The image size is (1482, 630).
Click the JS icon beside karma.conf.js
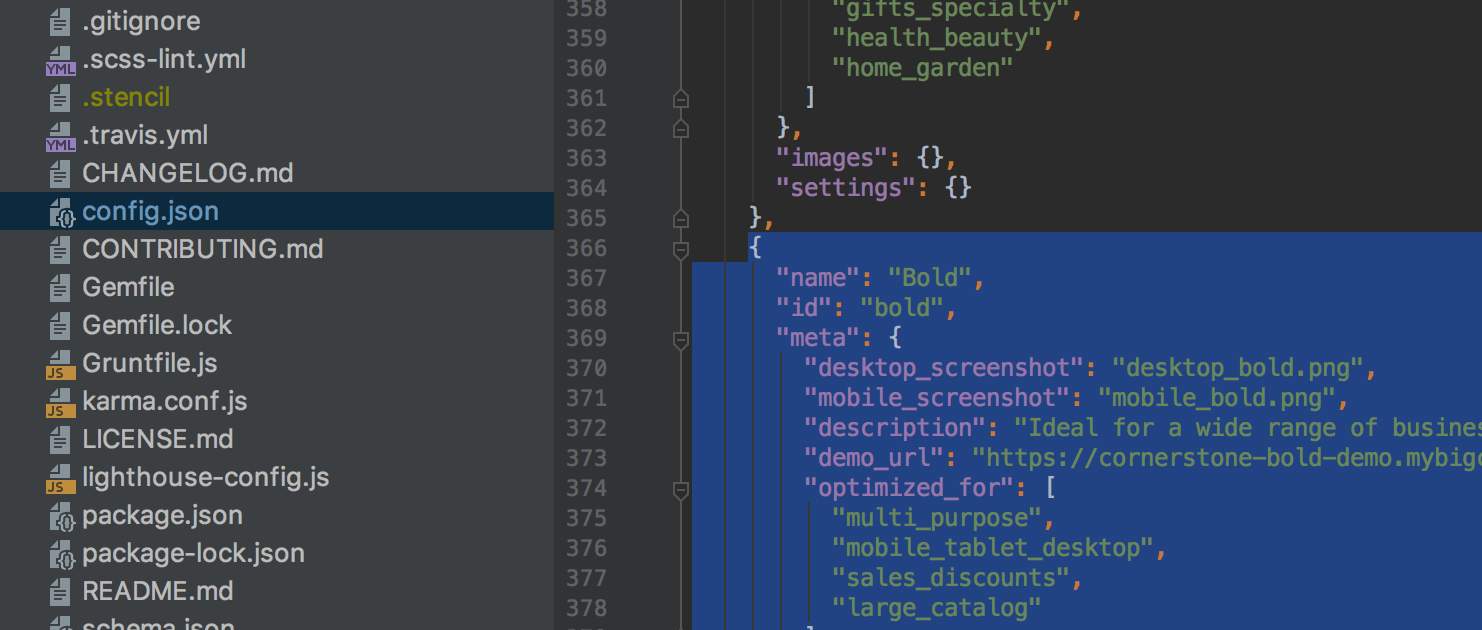tap(60, 402)
